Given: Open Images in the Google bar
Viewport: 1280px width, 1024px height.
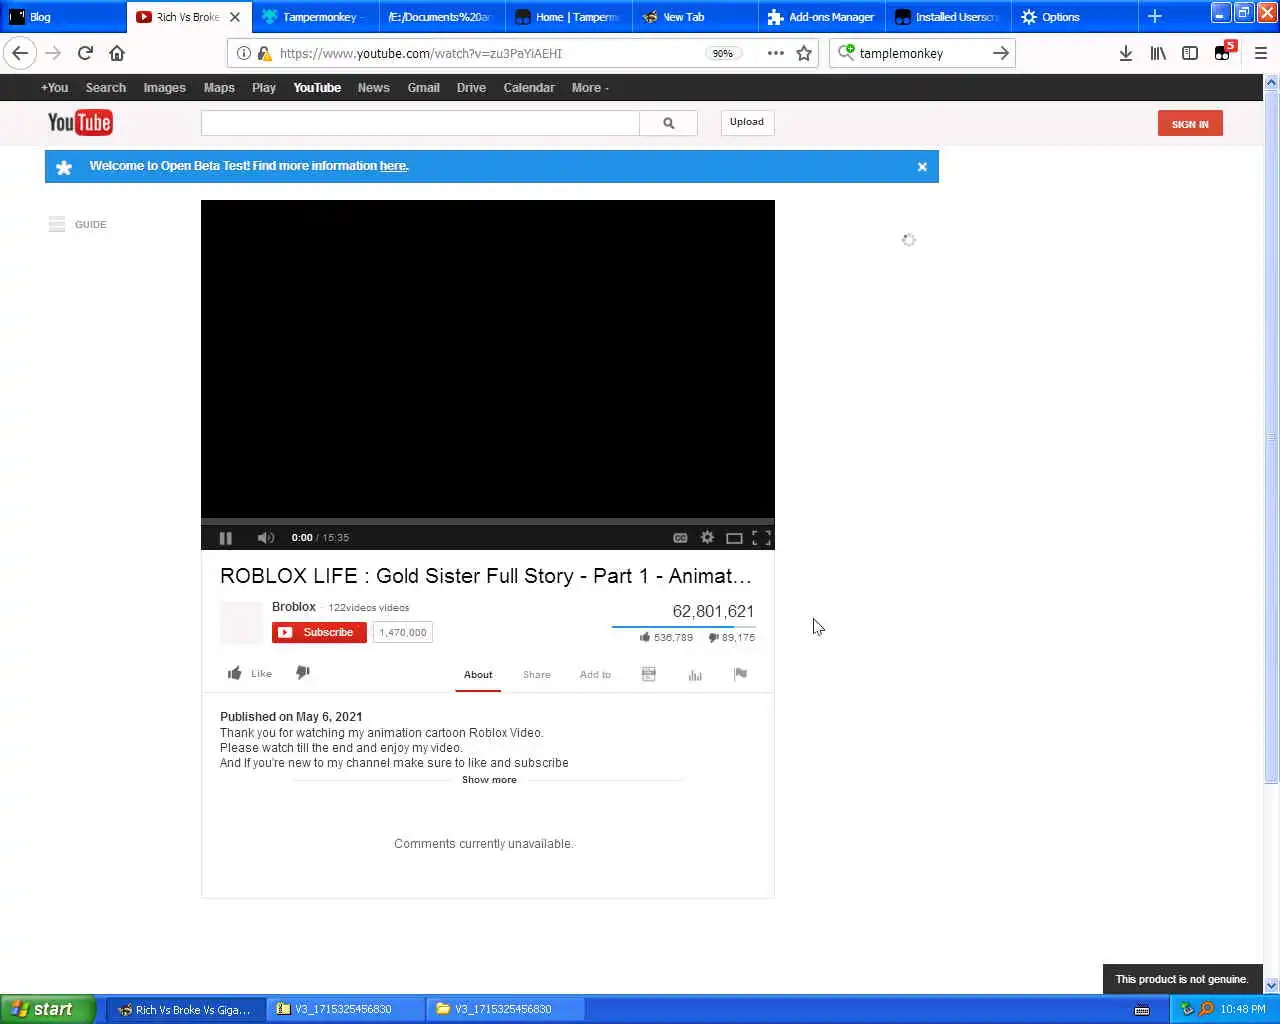Looking at the screenshot, I should [164, 88].
